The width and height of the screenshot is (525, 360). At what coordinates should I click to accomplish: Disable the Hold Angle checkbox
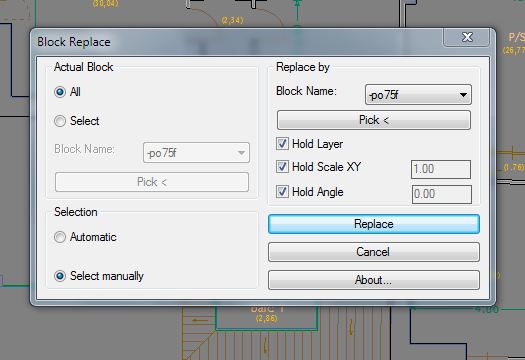(x=282, y=192)
